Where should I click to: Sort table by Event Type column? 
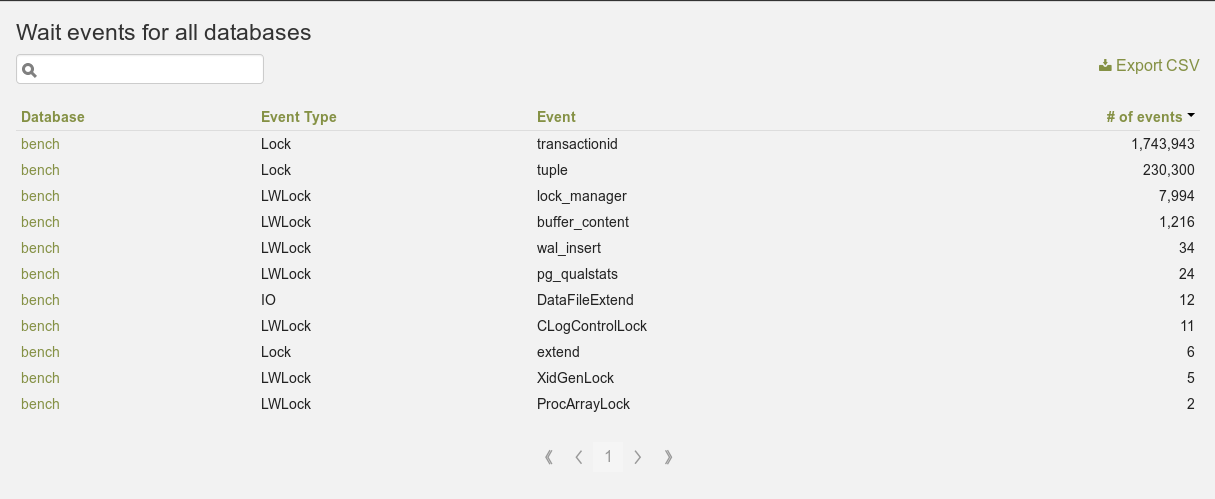tap(299, 117)
